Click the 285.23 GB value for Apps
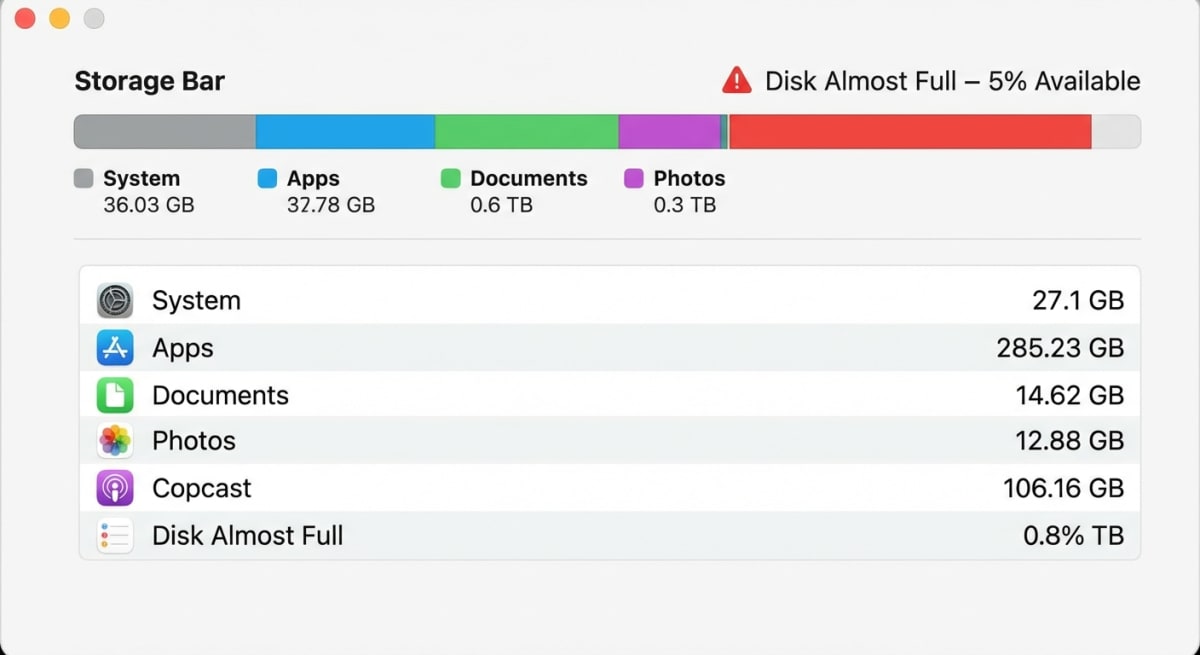The width and height of the screenshot is (1200, 655). pos(1062,347)
